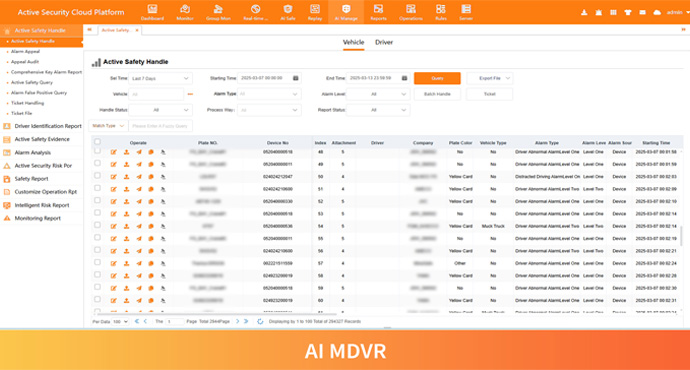Open the Export File dropdown
Image resolution: width=690 pixels, height=370 pixels.
point(489,78)
